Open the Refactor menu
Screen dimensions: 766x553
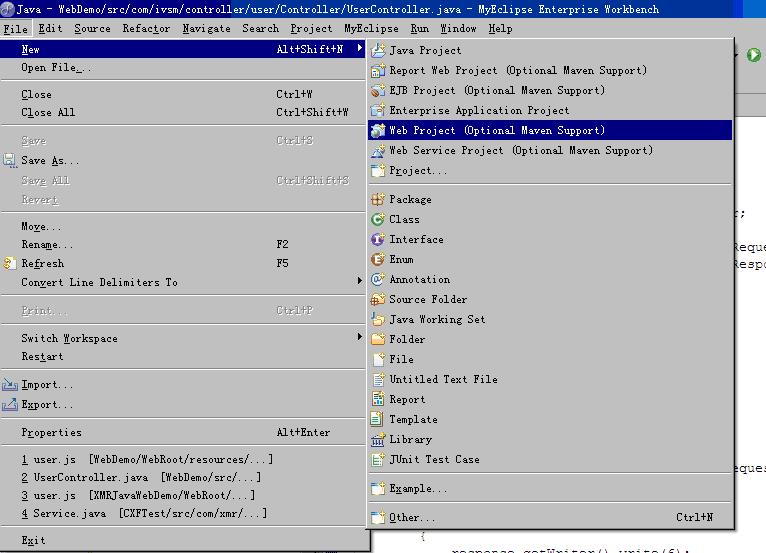(x=146, y=28)
